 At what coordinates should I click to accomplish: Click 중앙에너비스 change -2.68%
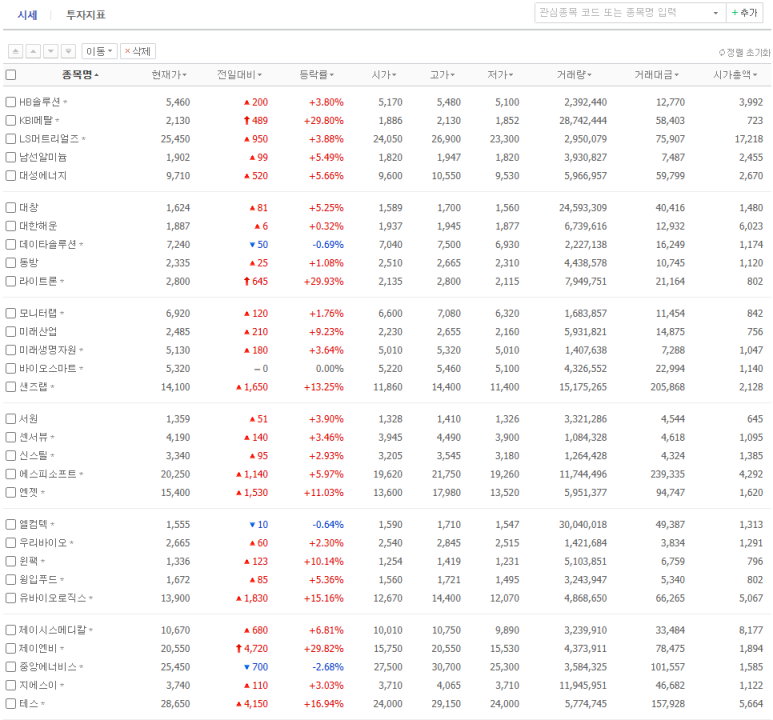[328, 667]
